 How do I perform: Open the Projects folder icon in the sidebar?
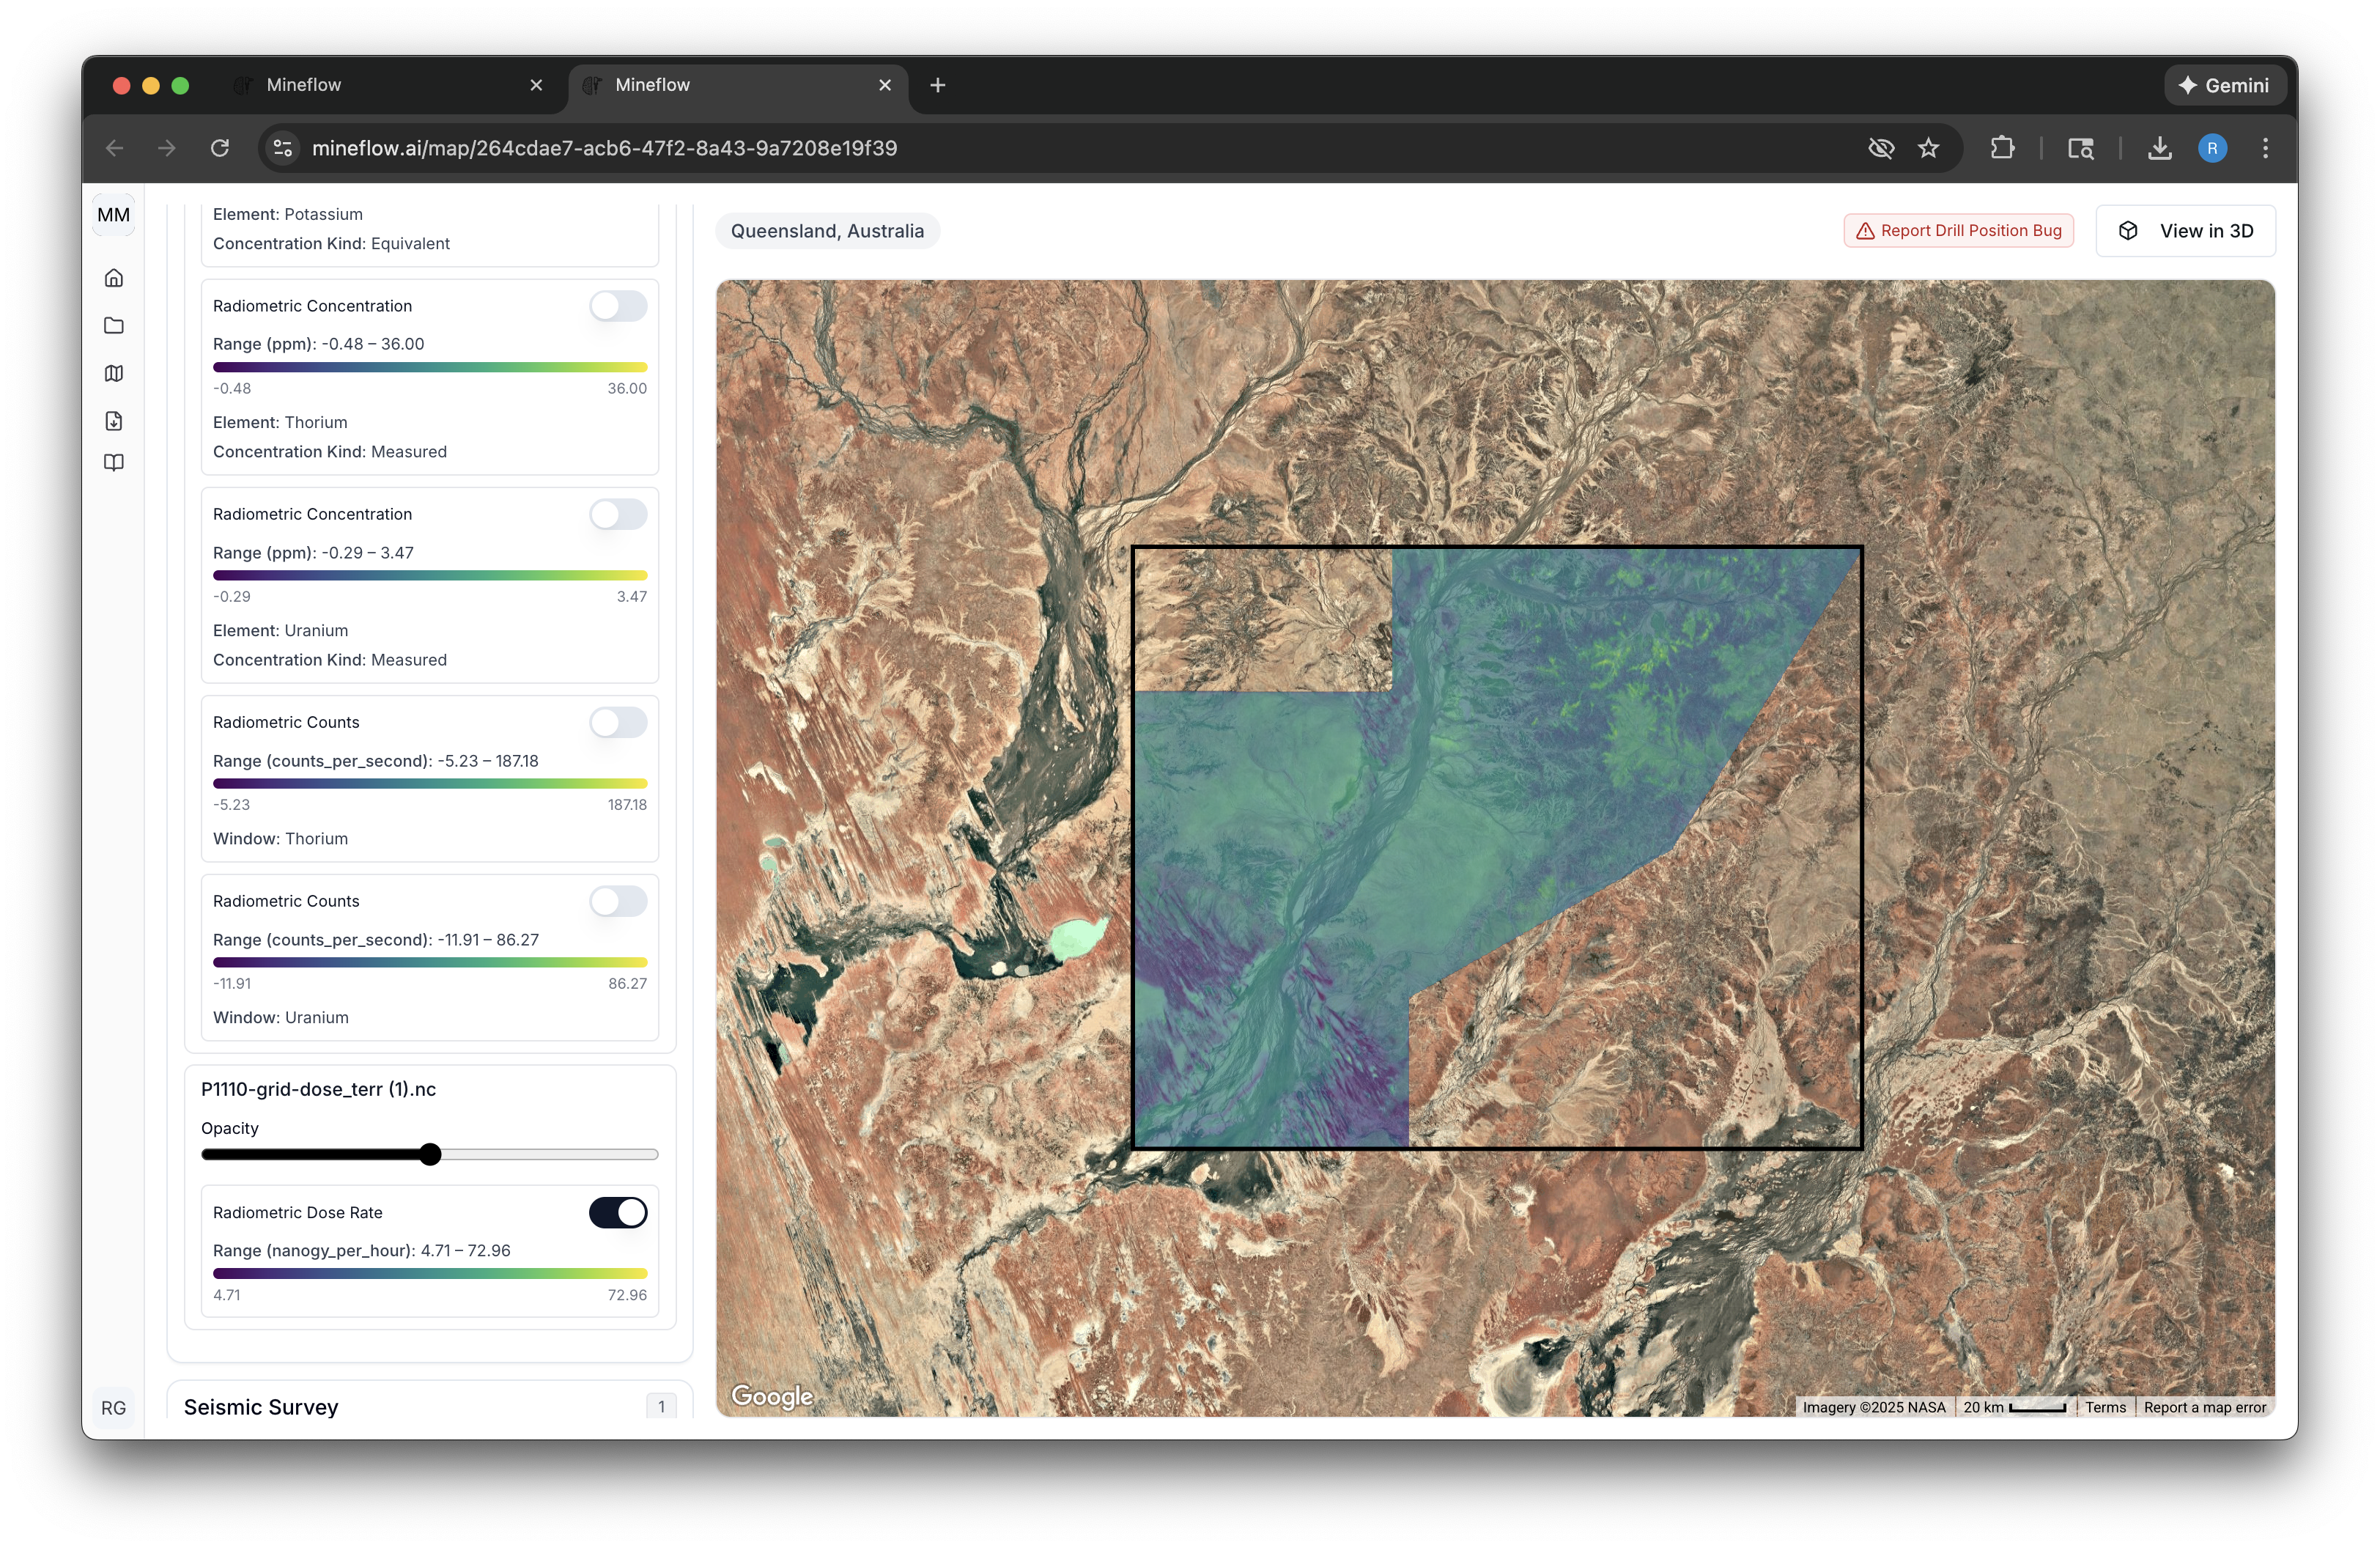click(x=114, y=325)
